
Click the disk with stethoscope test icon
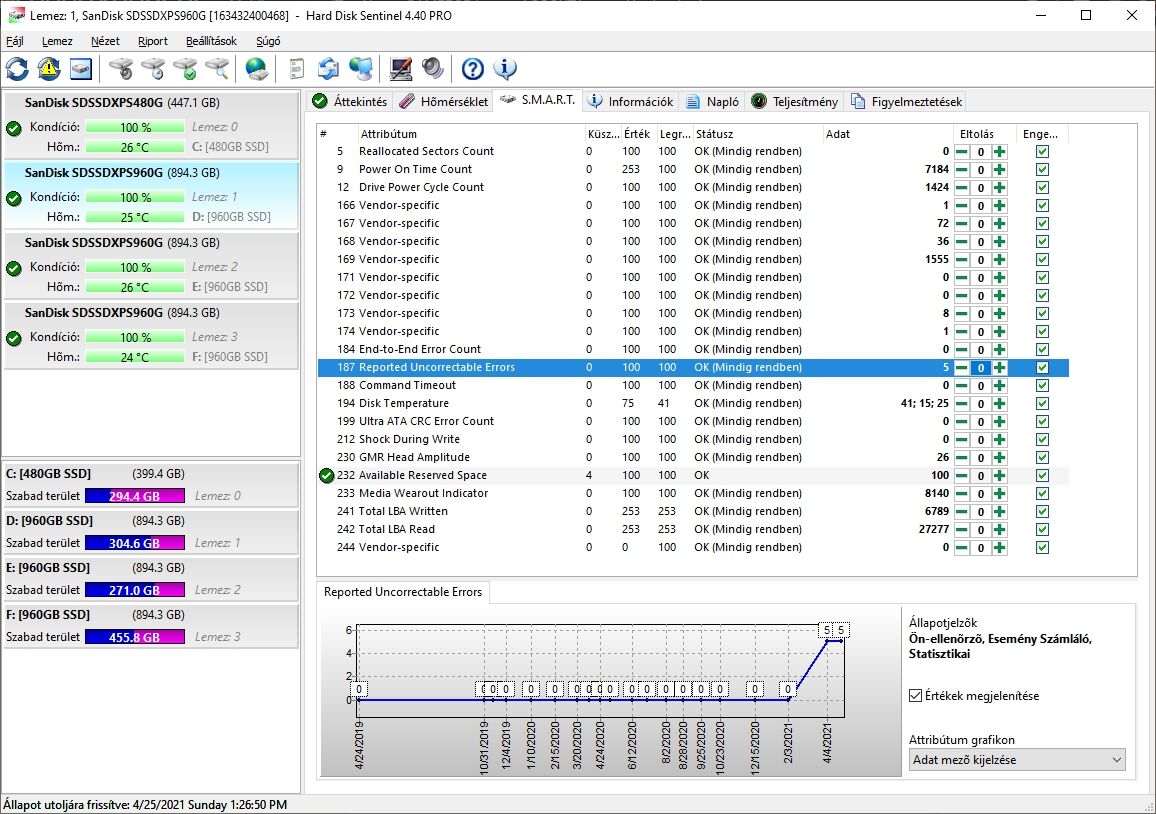[121, 69]
